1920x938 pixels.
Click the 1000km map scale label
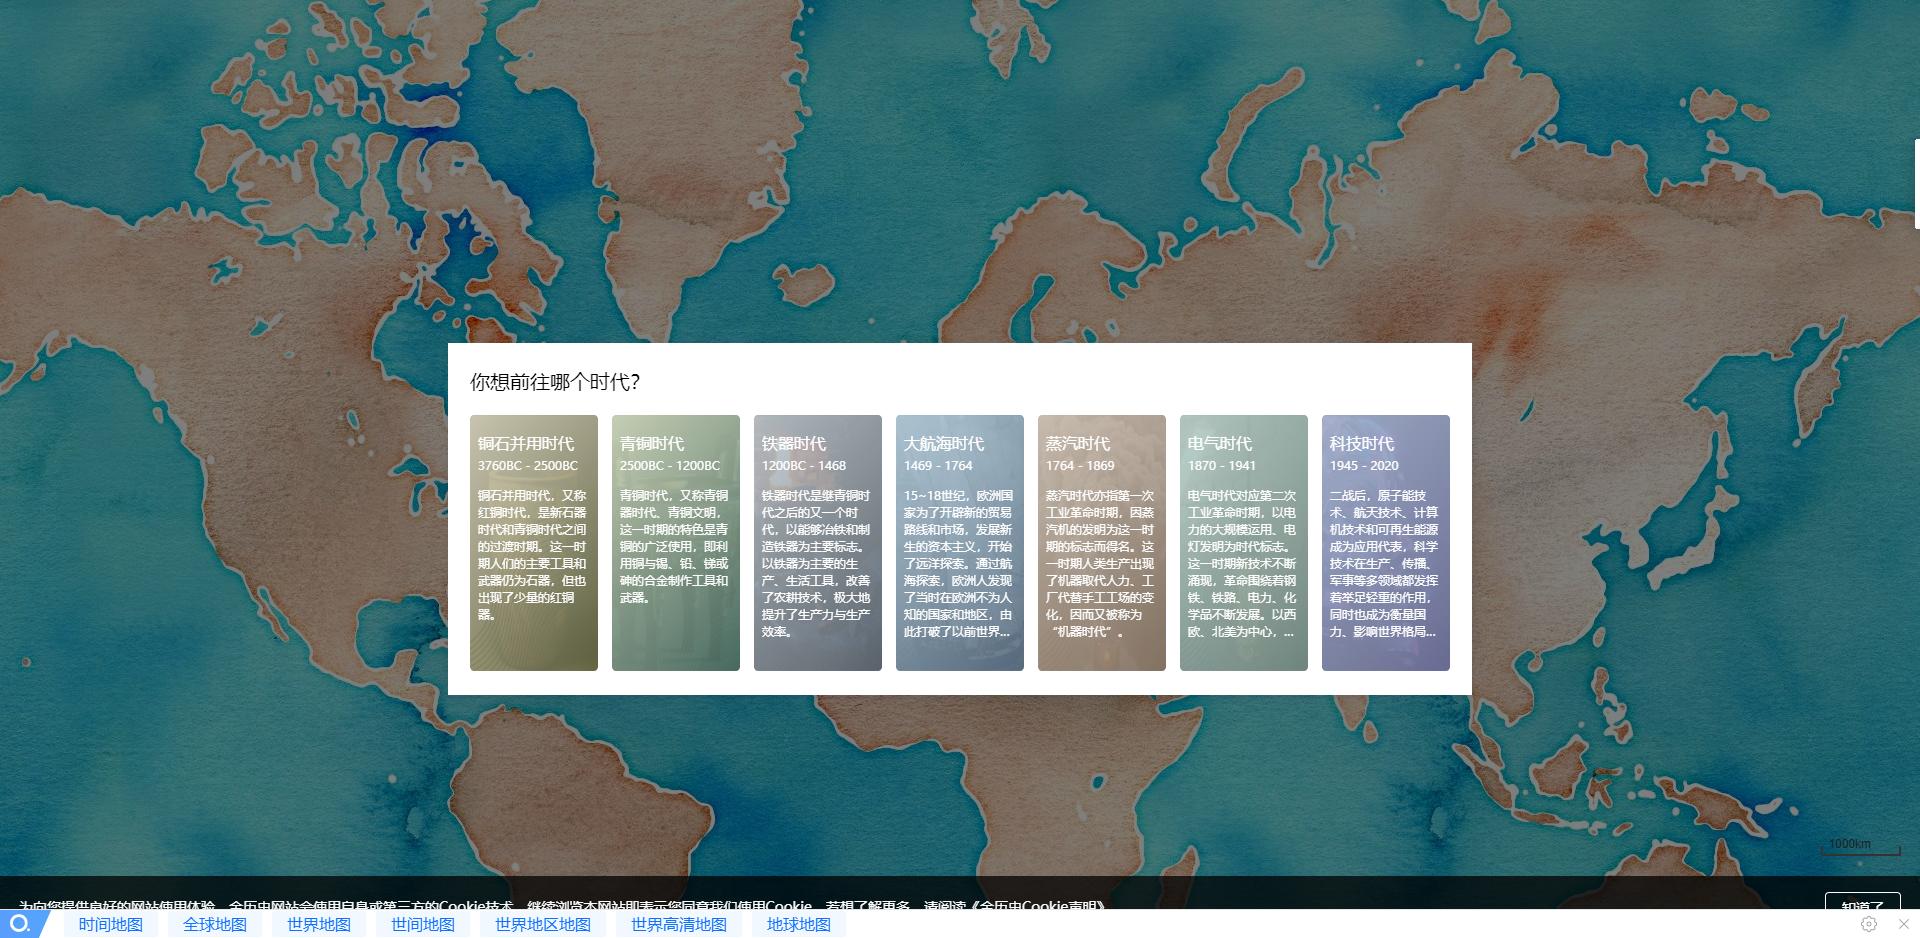point(1850,844)
